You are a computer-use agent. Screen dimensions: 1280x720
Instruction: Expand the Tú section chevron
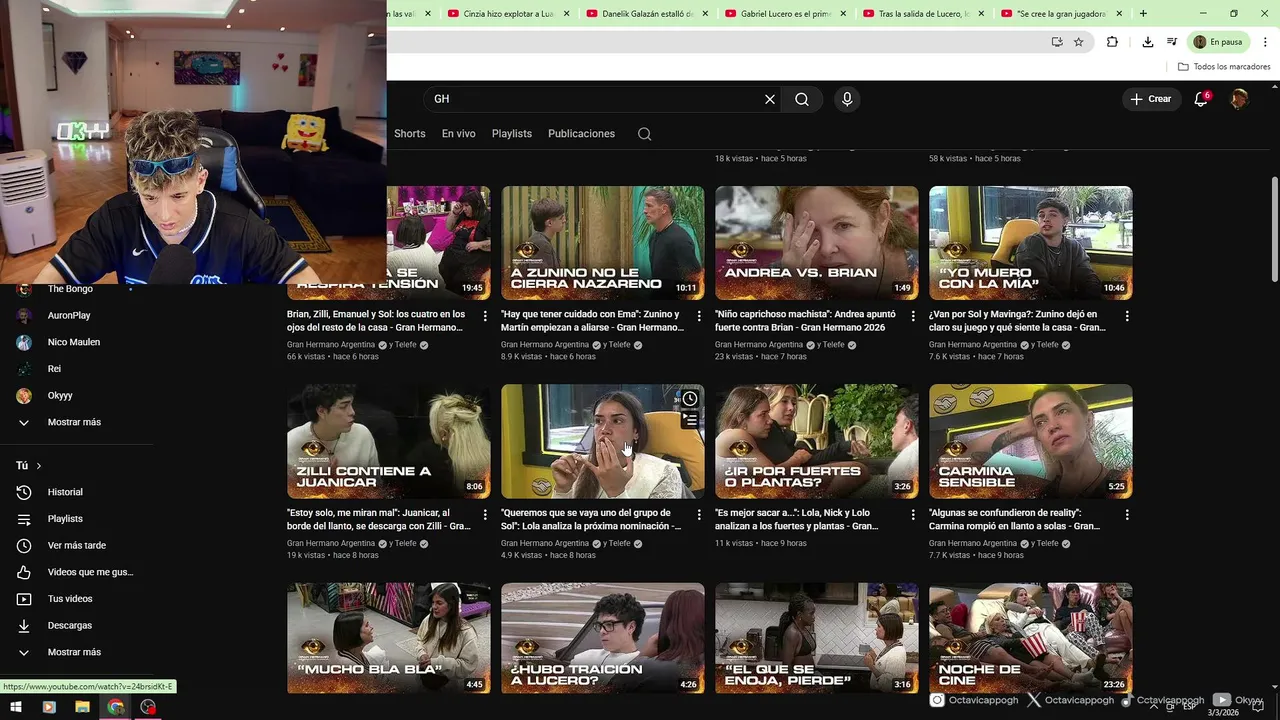tap(39, 466)
